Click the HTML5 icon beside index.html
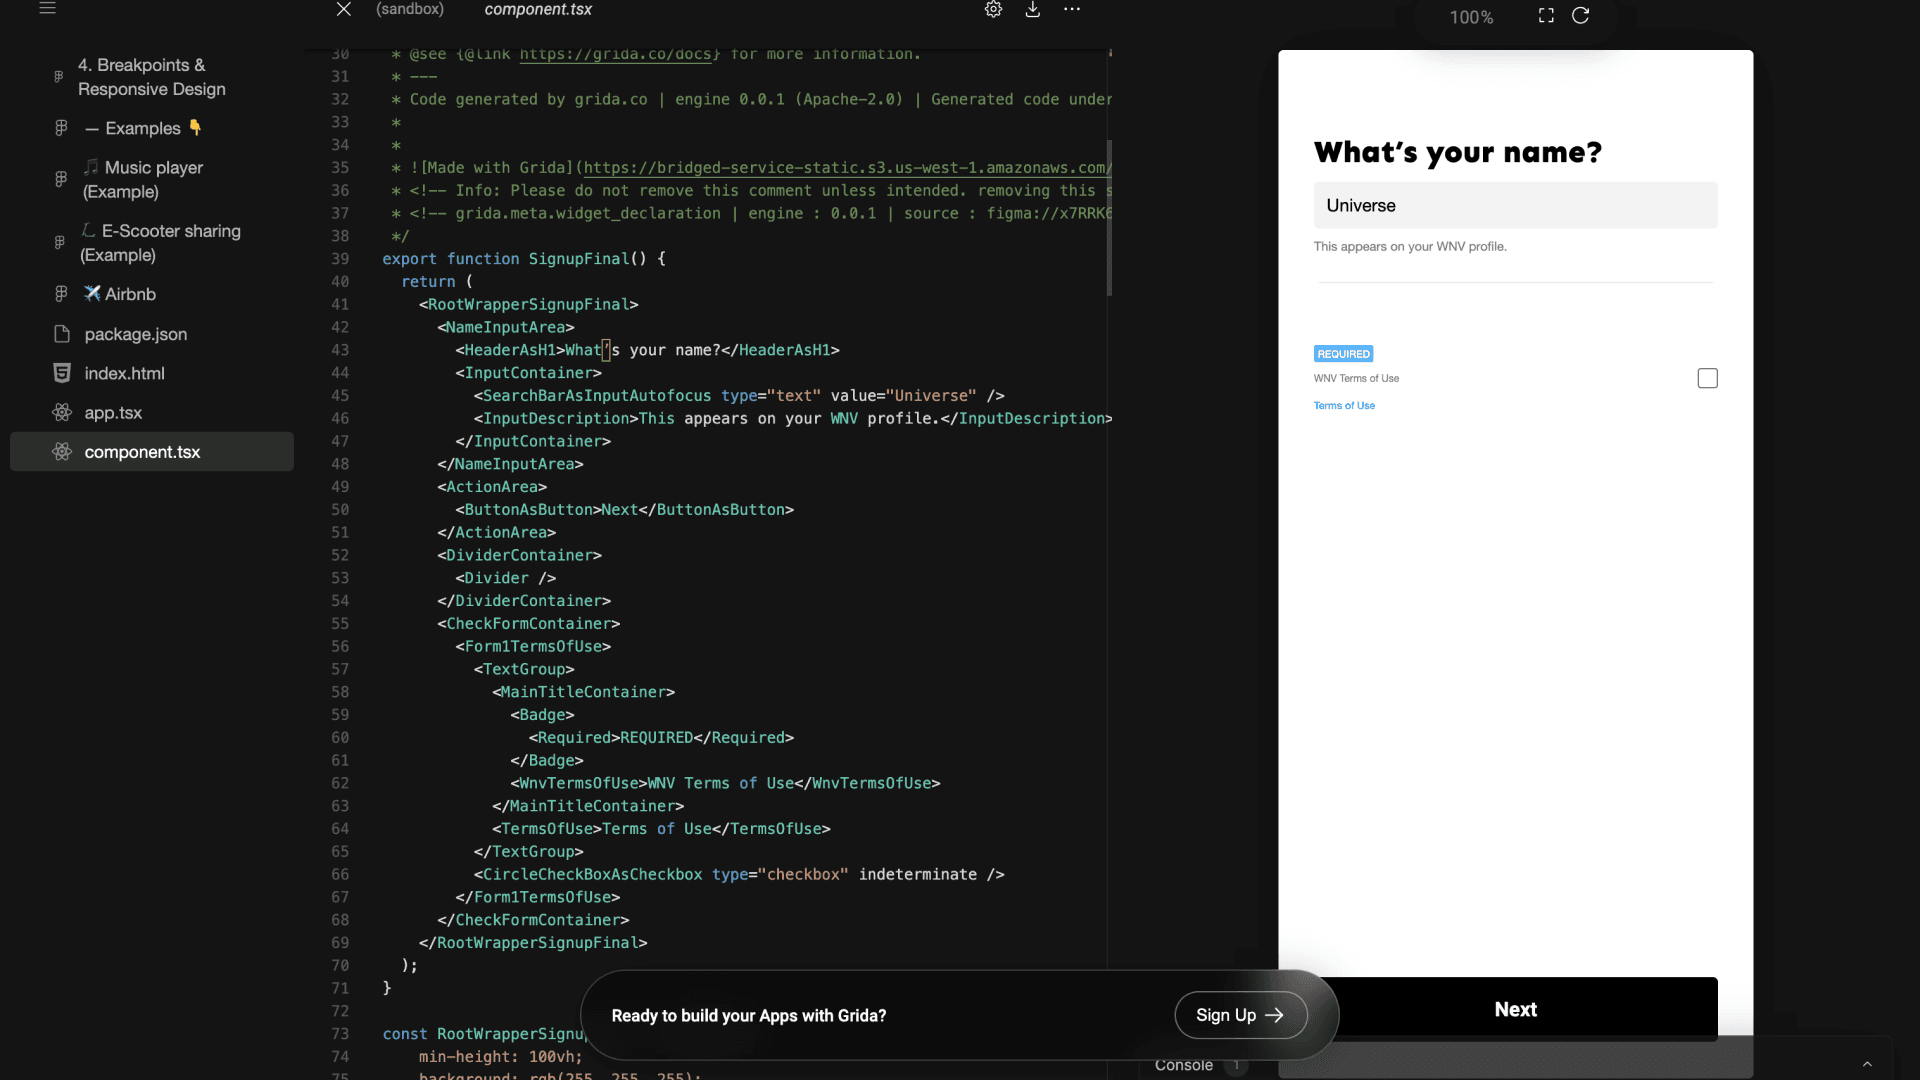This screenshot has width=1920, height=1080. [62, 373]
